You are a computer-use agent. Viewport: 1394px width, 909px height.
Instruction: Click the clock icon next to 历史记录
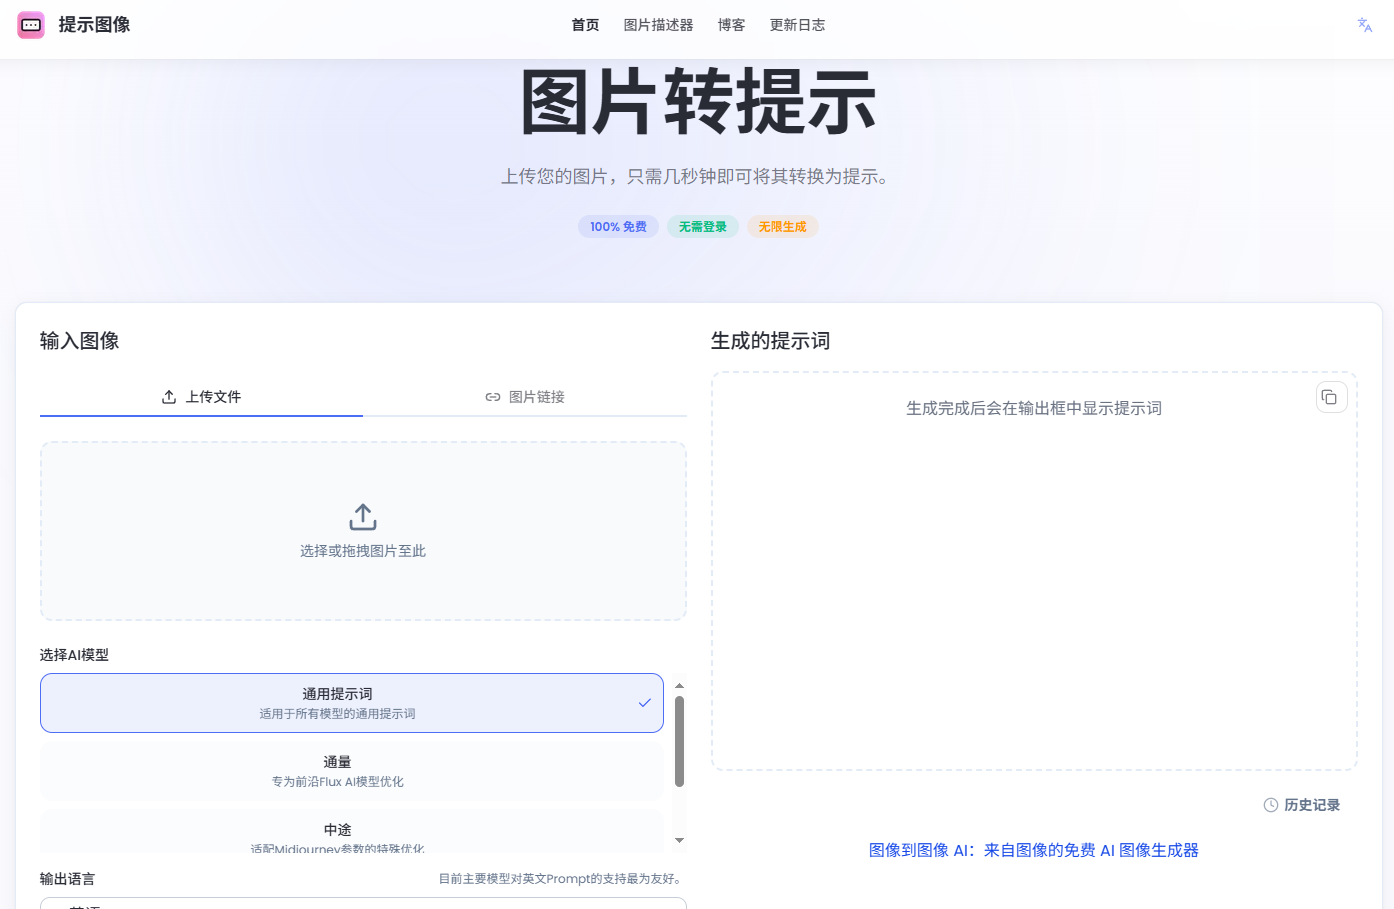pyautogui.click(x=1269, y=804)
